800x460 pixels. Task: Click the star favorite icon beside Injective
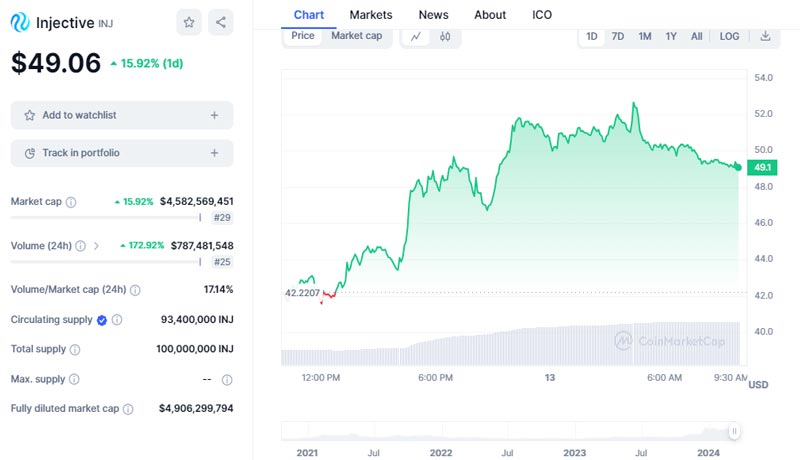point(189,22)
